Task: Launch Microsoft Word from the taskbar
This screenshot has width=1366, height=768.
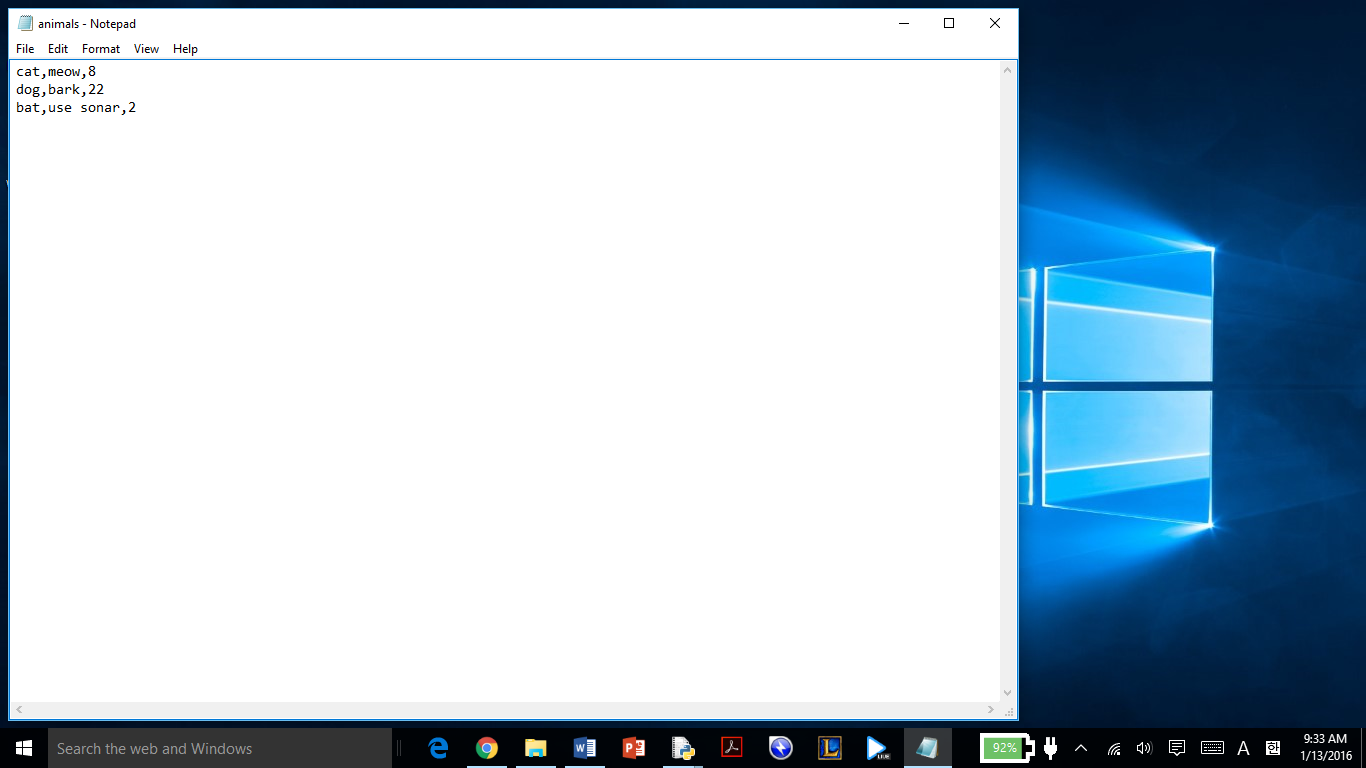Action: (585, 748)
